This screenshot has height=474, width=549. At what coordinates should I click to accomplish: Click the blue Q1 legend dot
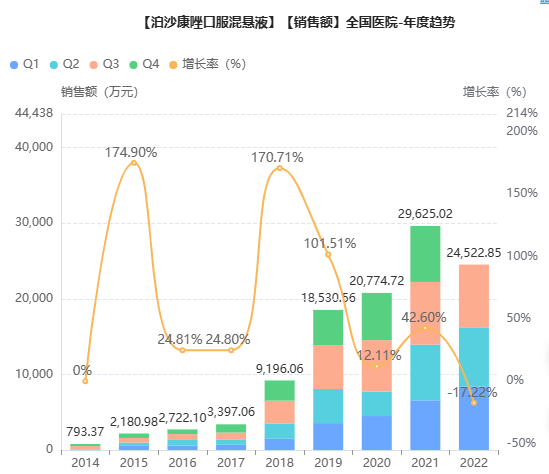[x=14, y=65]
